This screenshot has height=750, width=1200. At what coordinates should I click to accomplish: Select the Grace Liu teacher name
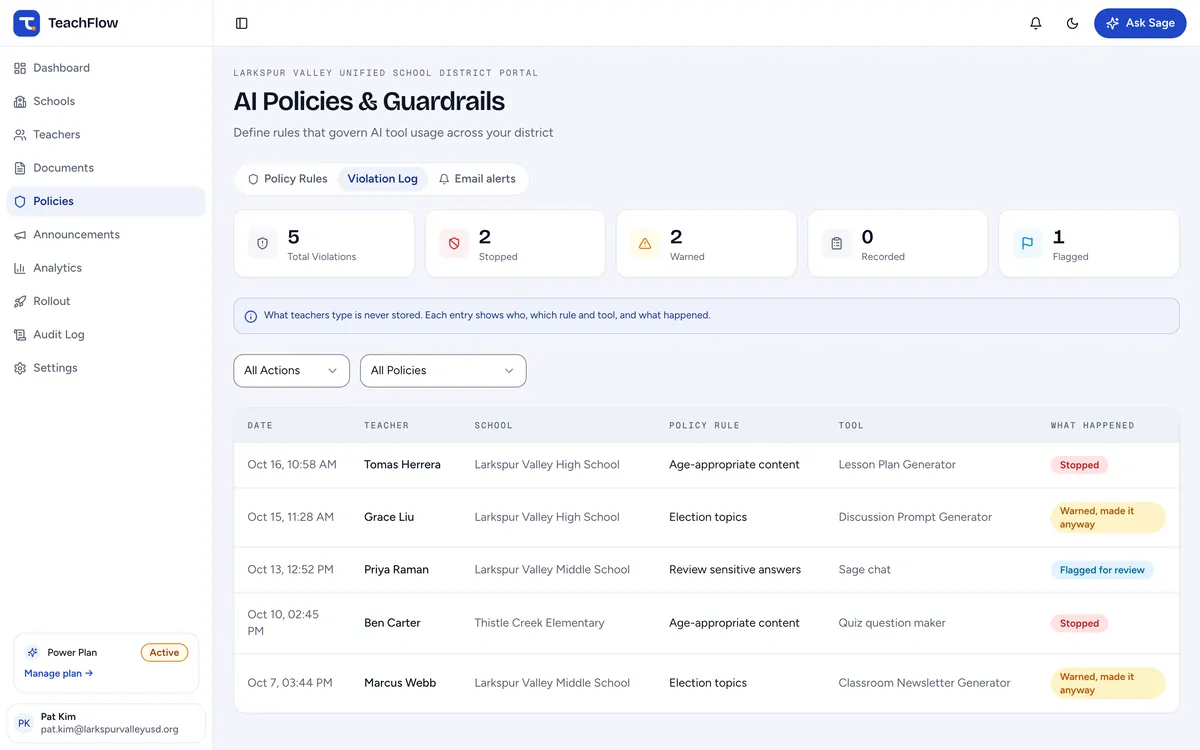point(389,517)
